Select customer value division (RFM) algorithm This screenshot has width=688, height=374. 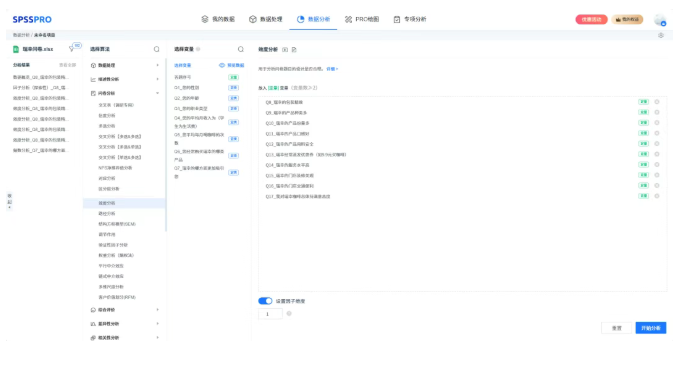click(x=117, y=297)
